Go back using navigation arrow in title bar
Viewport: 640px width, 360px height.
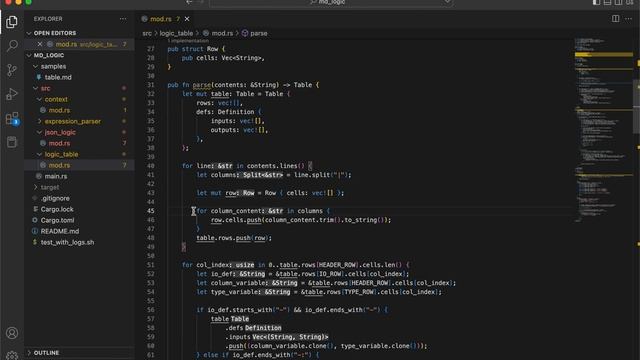[189, 2]
